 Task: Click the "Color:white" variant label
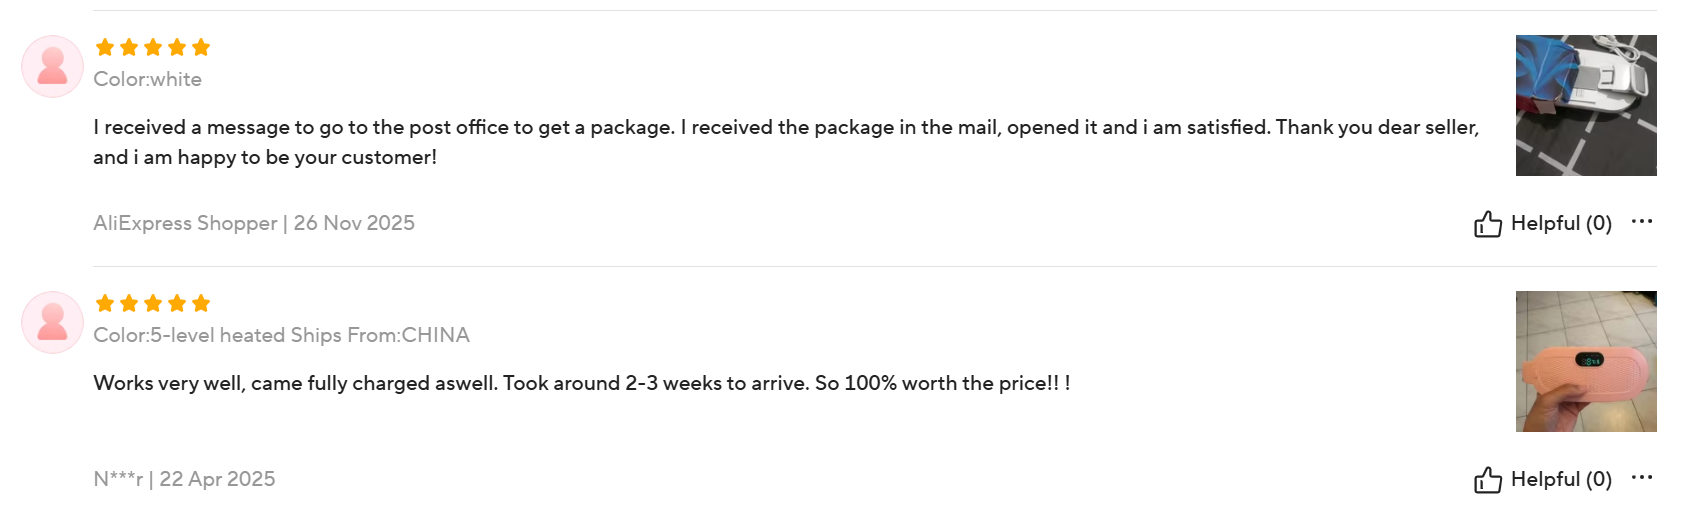point(147,79)
